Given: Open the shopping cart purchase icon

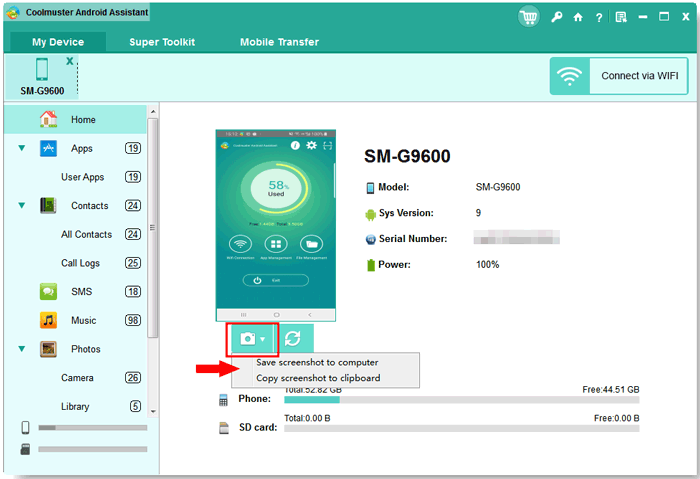Looking at the screenshot, I should point(529,17).
